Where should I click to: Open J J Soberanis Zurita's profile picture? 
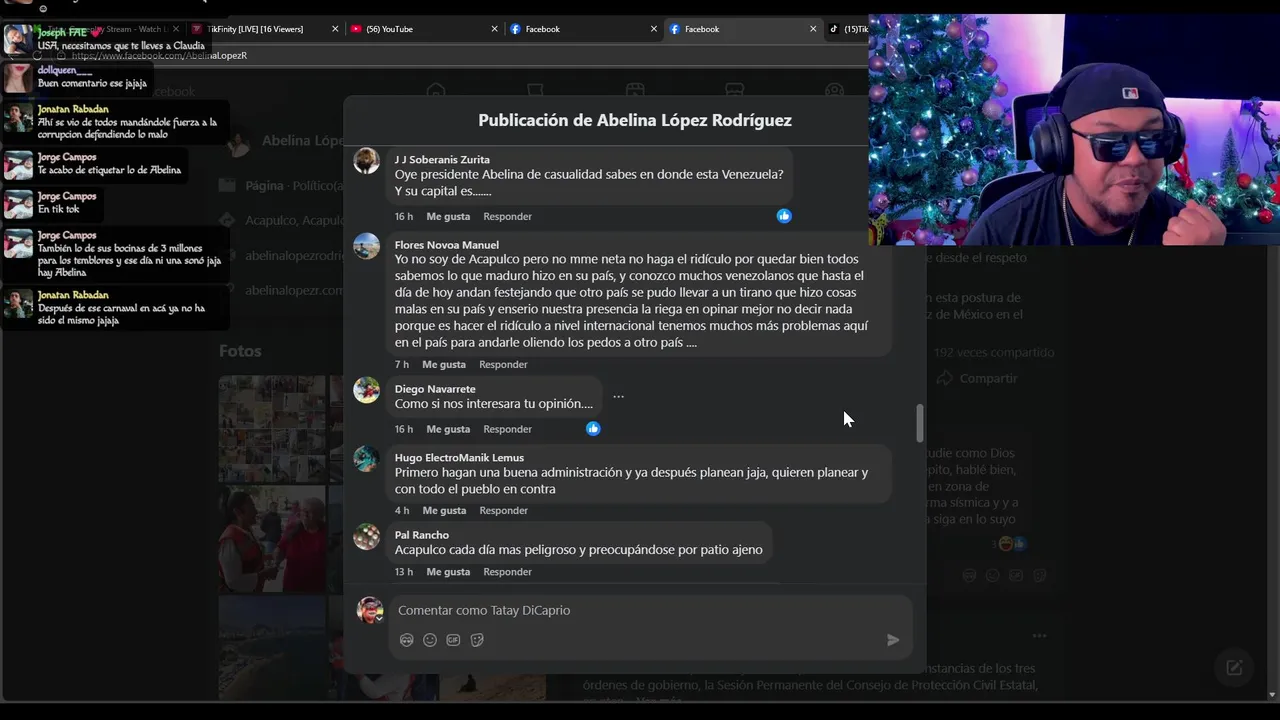[367, 161]
